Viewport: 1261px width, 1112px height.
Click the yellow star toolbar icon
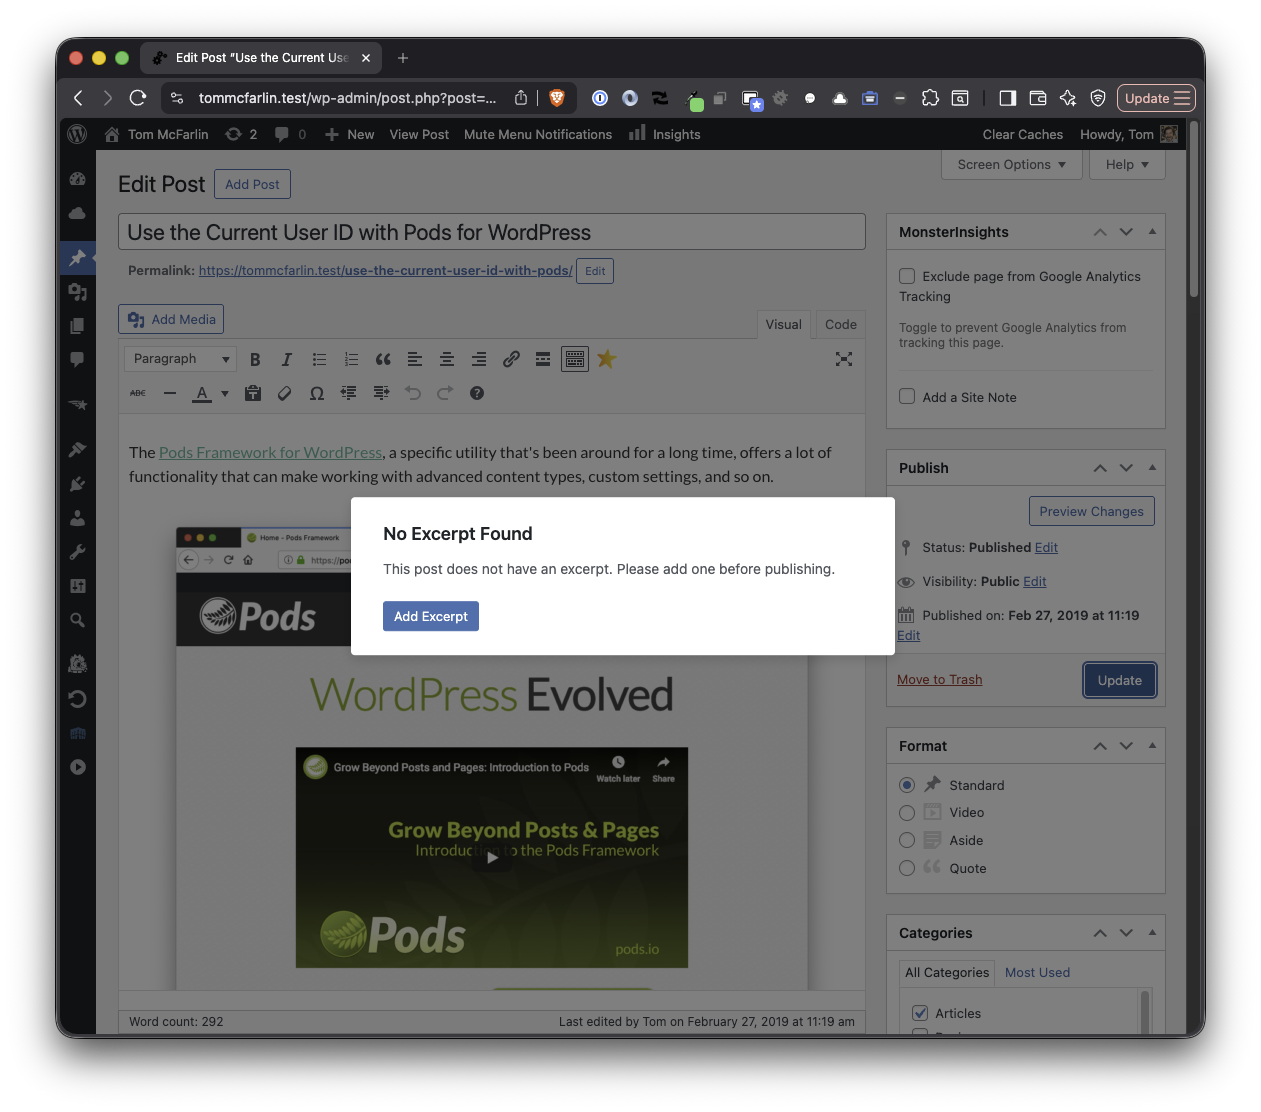pyautogui.click(x=607, y=358)
